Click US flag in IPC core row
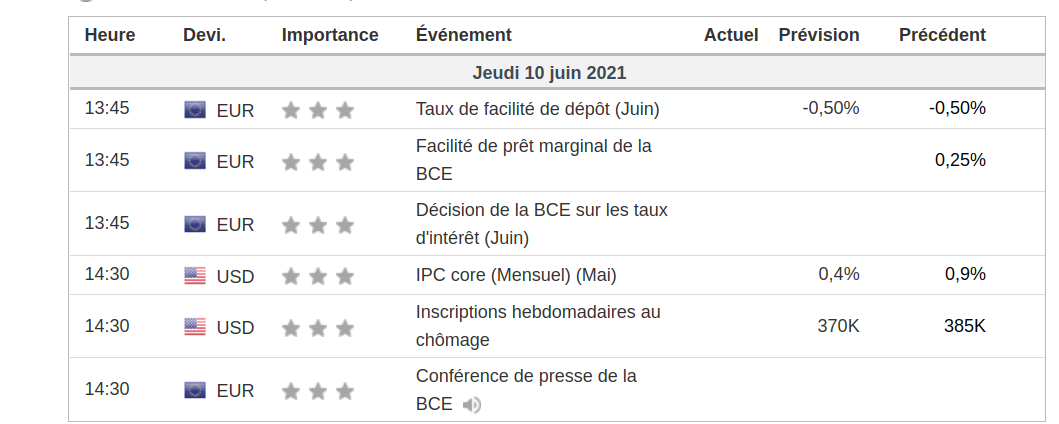Viewport: 1059px width, 424px height. point(195,276)
